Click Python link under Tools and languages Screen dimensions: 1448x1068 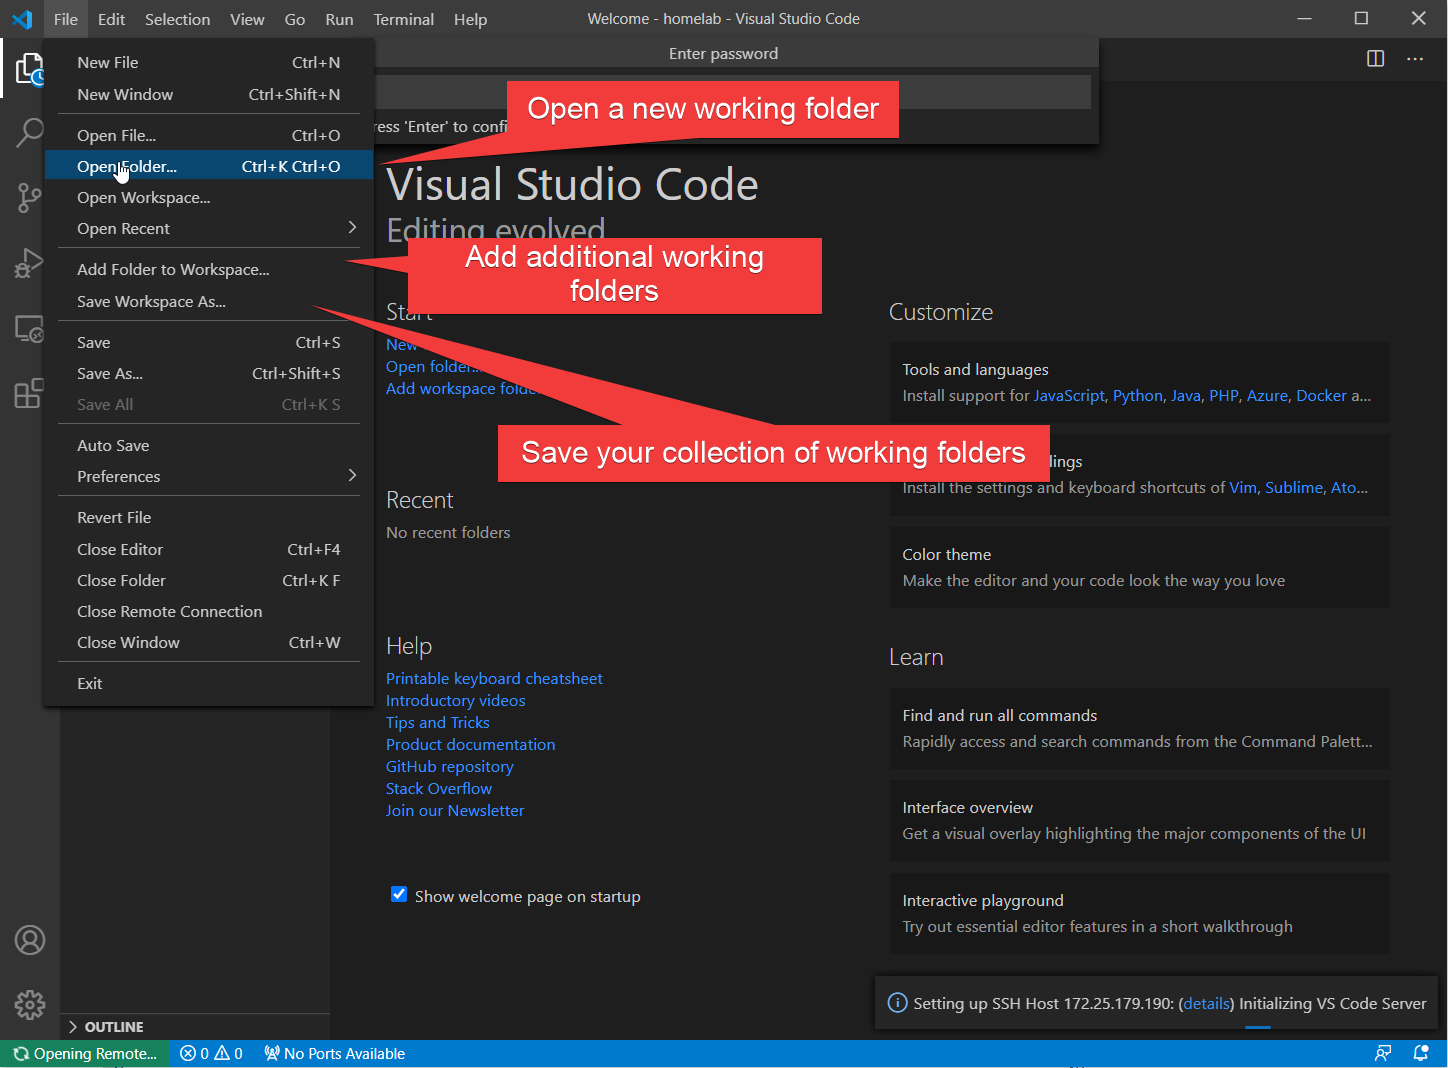pos(1138,395)
